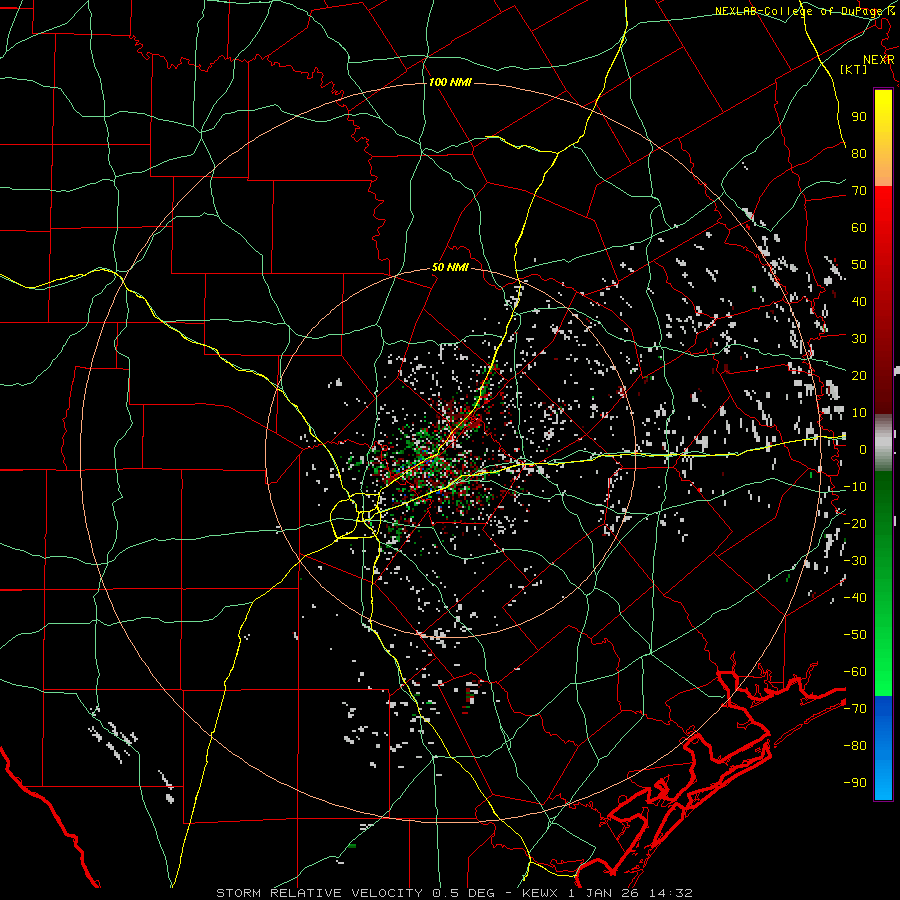Pick the gray zero segment of the color bar

(883, 443)
